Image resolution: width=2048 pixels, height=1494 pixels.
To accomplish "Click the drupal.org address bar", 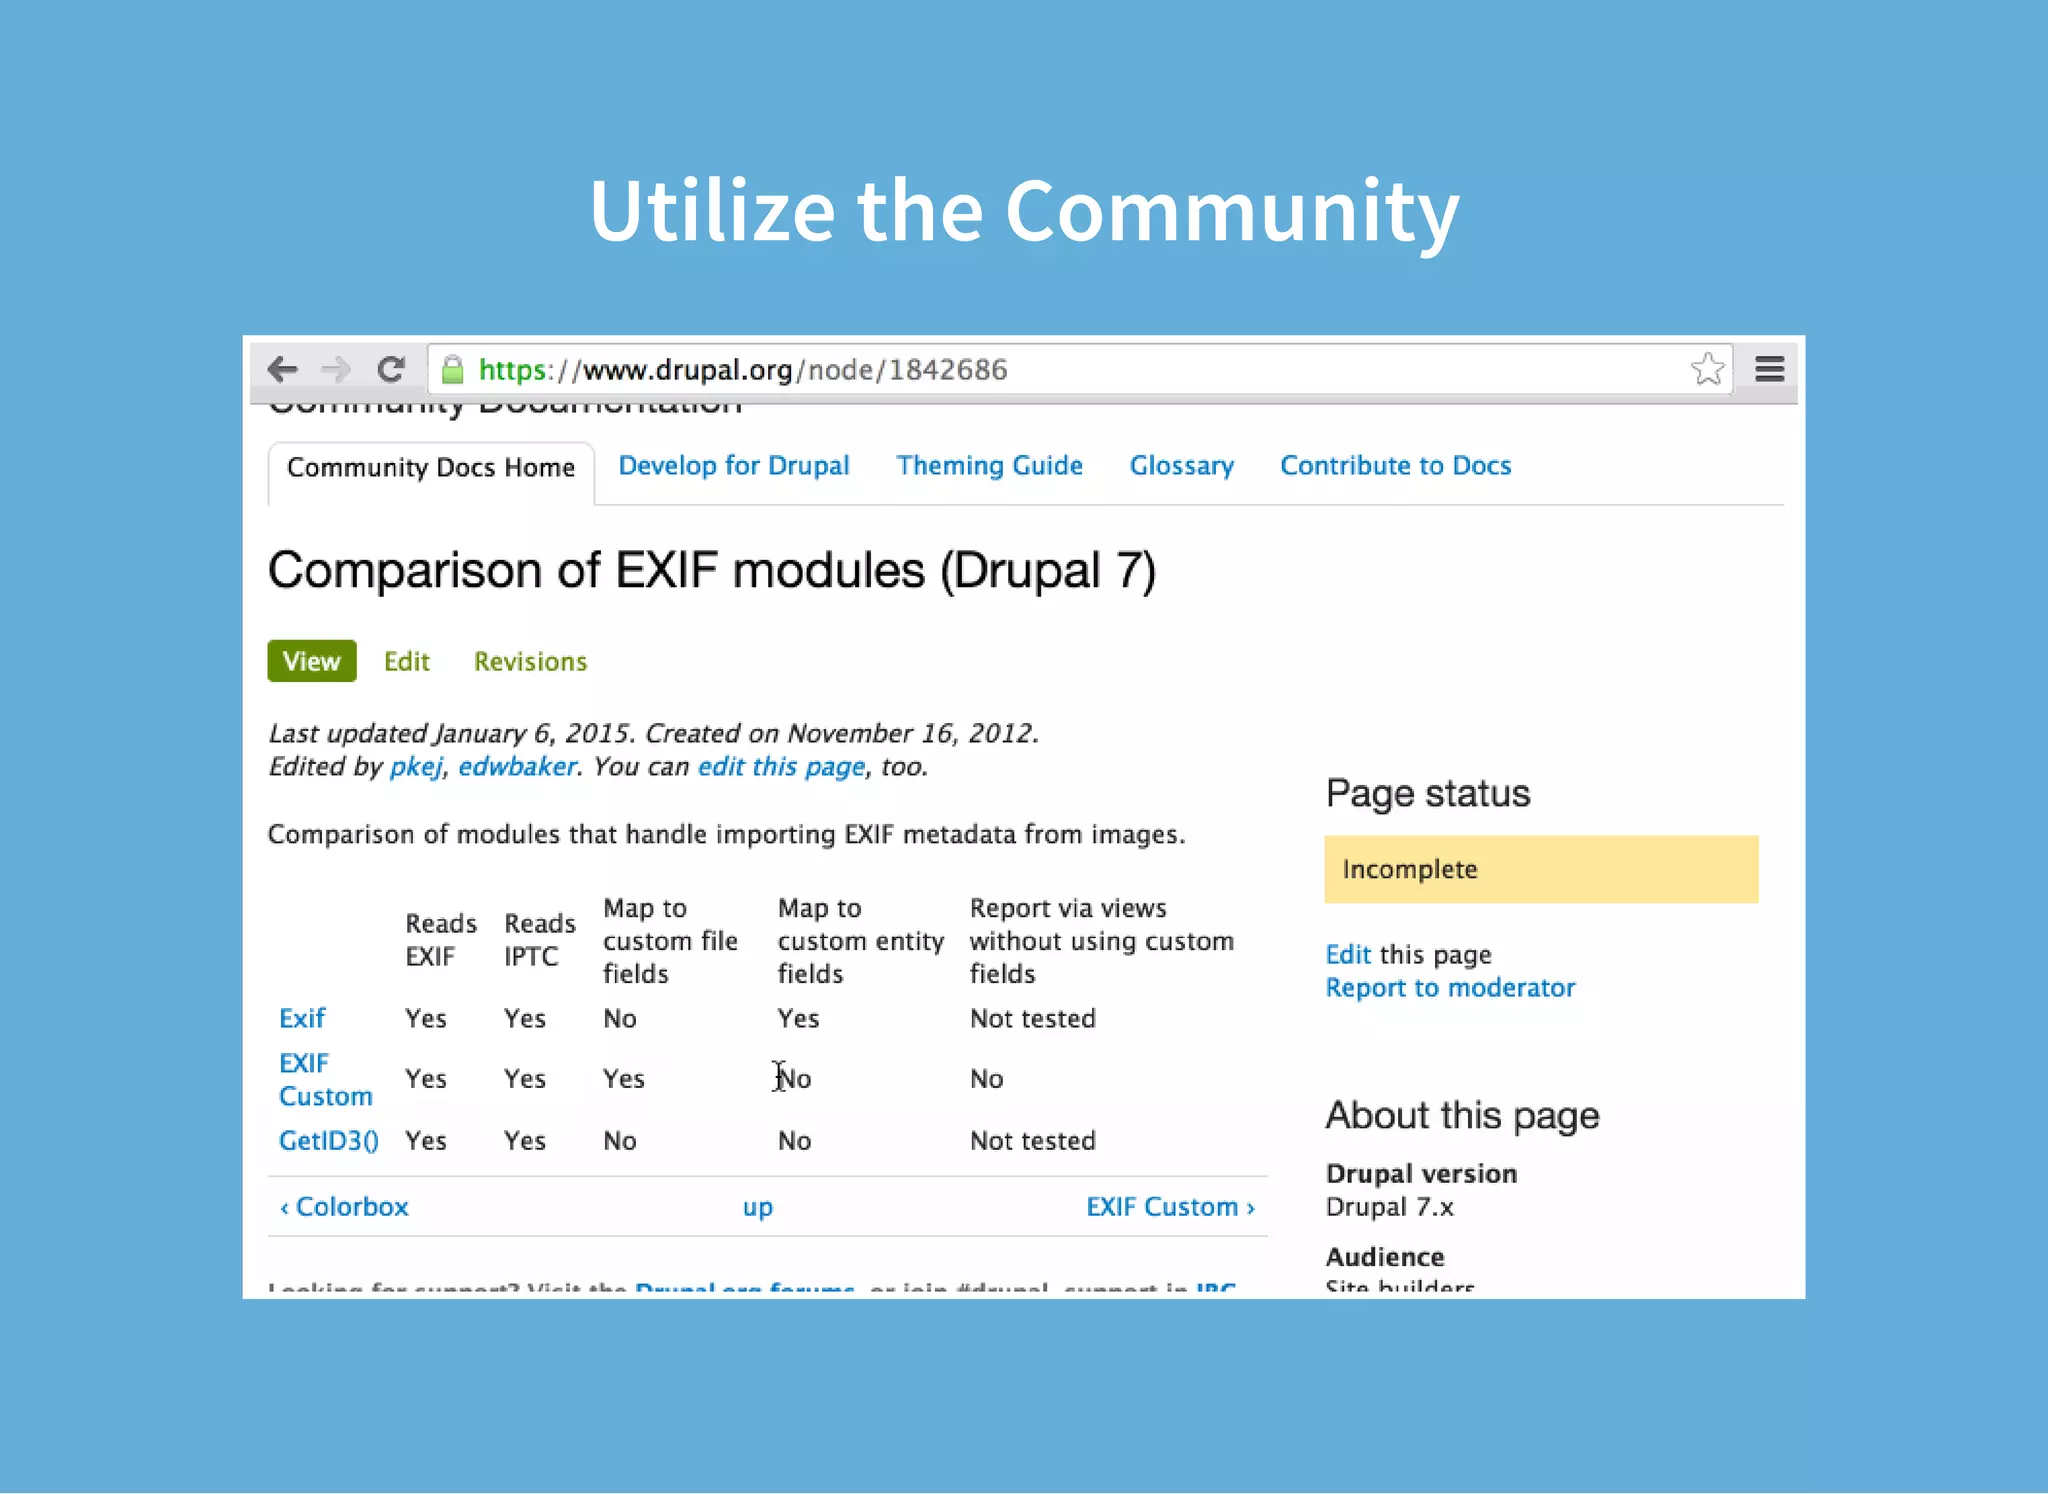I will [1000, 370].
